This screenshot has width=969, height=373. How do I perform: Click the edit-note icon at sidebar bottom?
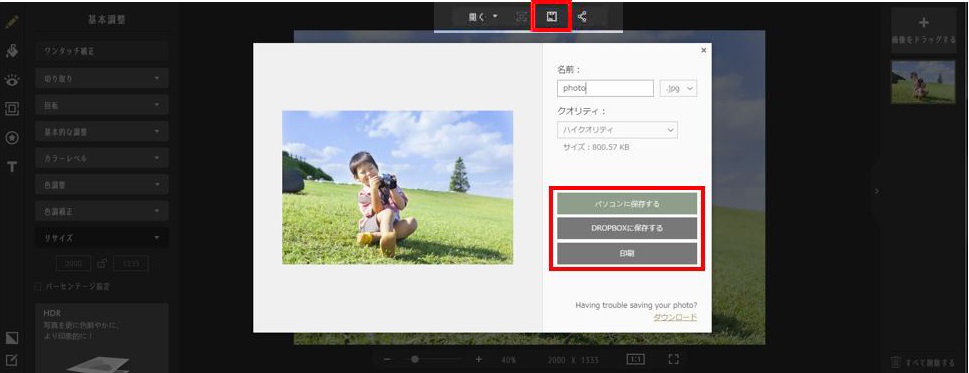coord(12,360)
